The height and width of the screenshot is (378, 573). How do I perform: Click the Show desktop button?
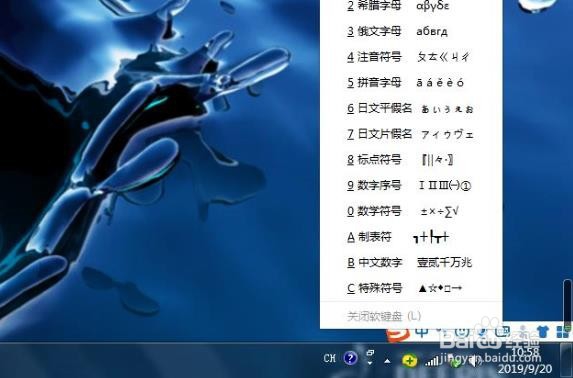click(566, 360)
